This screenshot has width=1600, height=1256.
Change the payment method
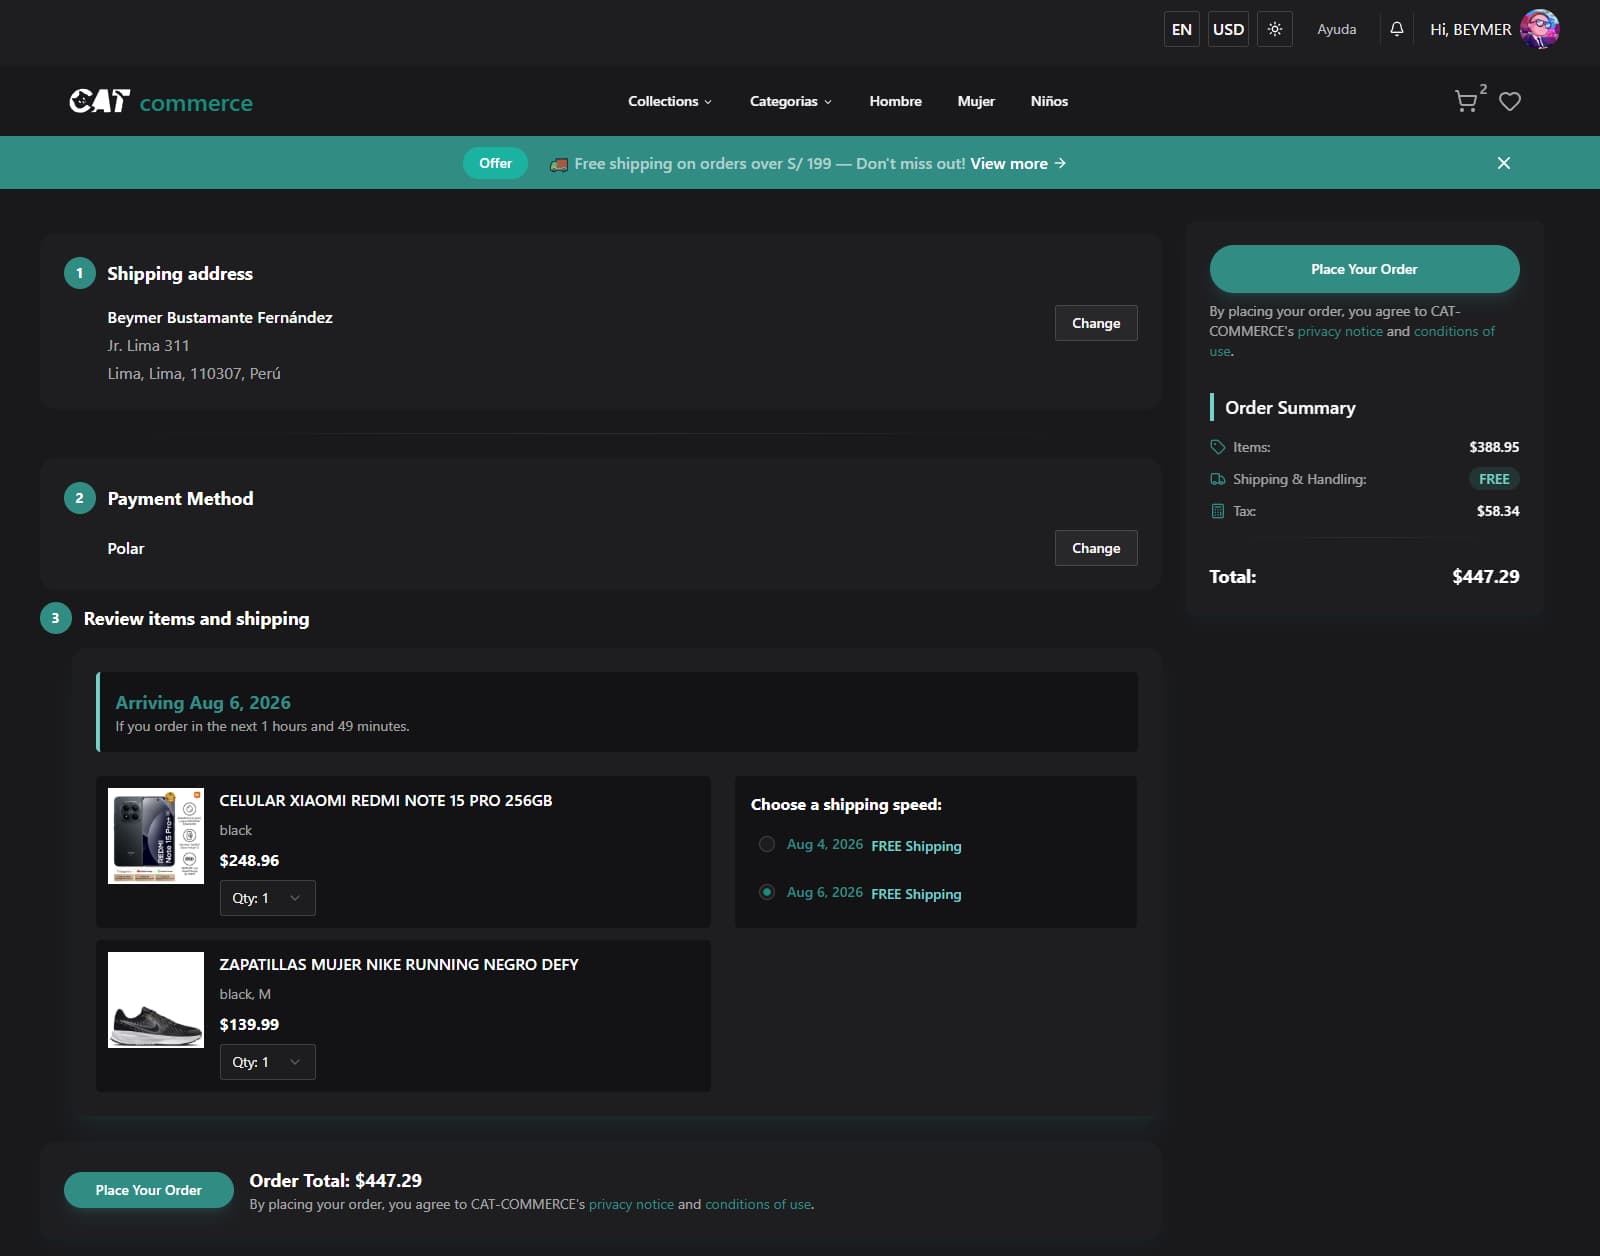coord(1096,548)
